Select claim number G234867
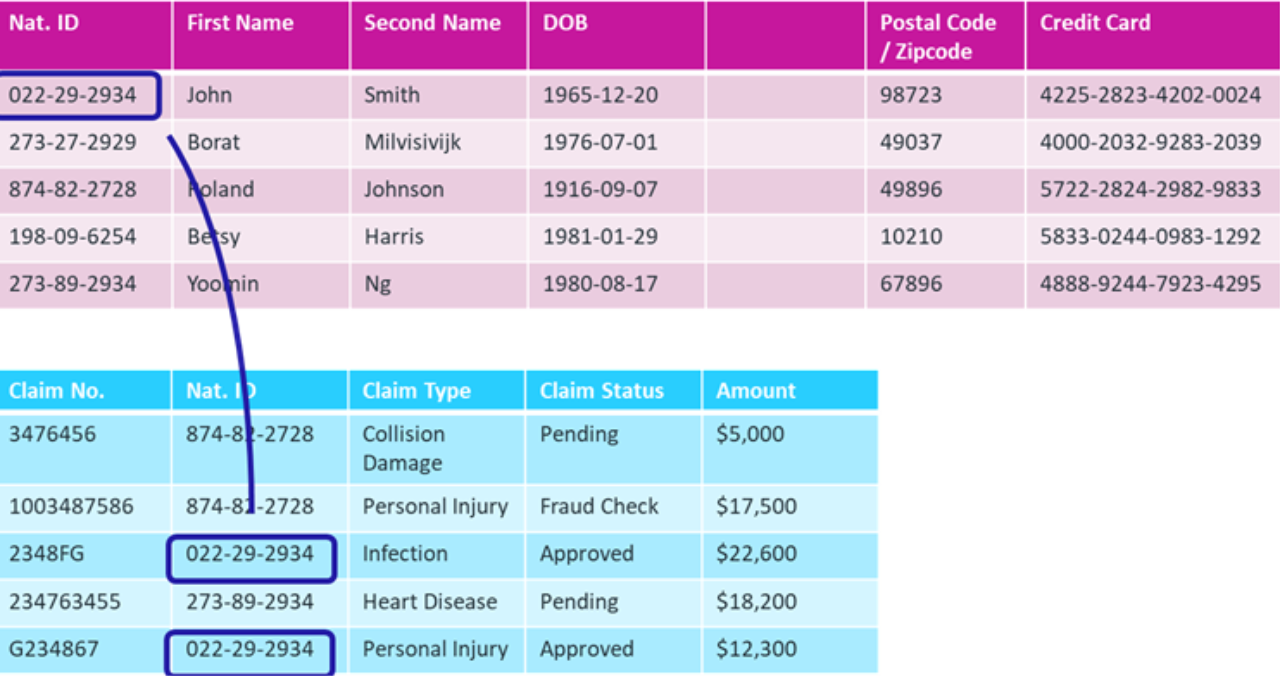The image size is (1280, 676). pos(54,650)
